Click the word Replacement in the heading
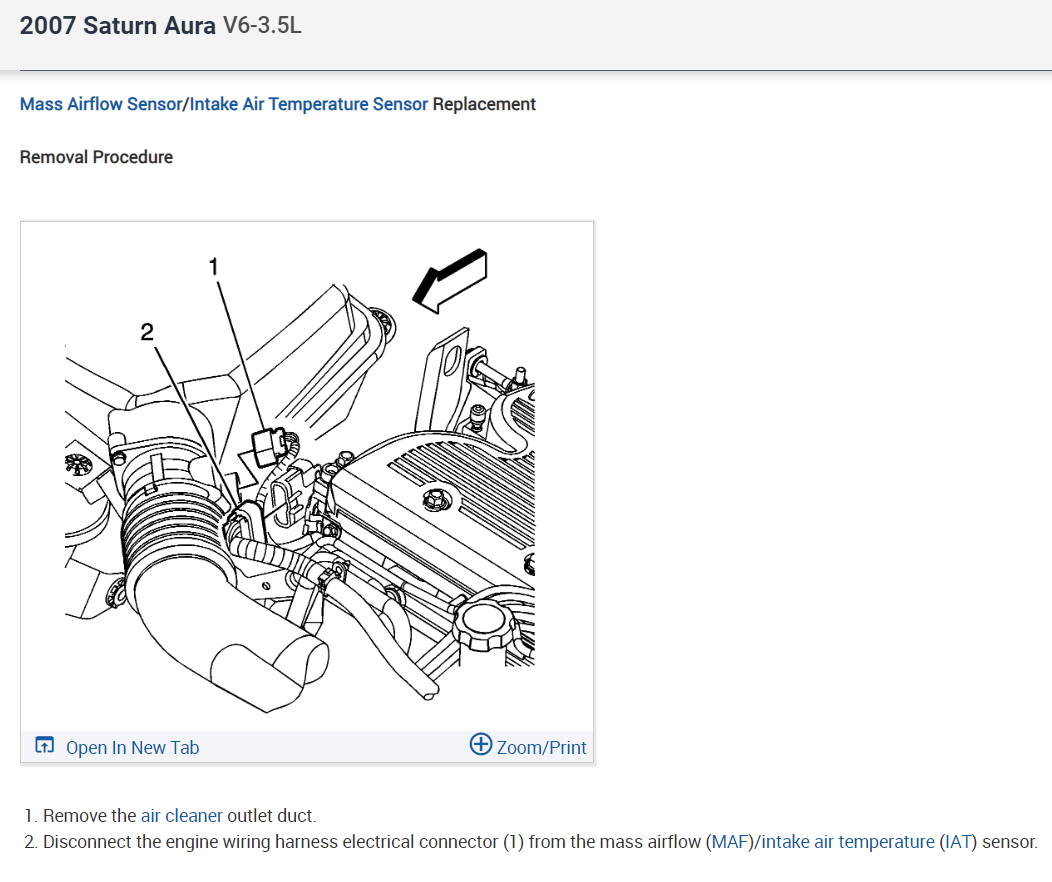This screenshot has width=1052, height=882. click(x=484, y=104)
